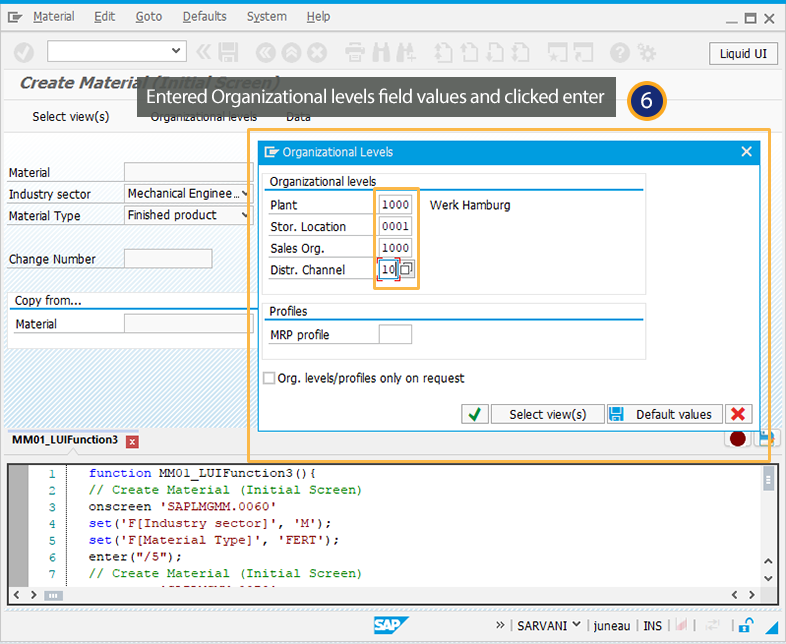The image size is (786, 644).
Task: Open the window system menu icon top-left
Action: [x=15, y=18]
